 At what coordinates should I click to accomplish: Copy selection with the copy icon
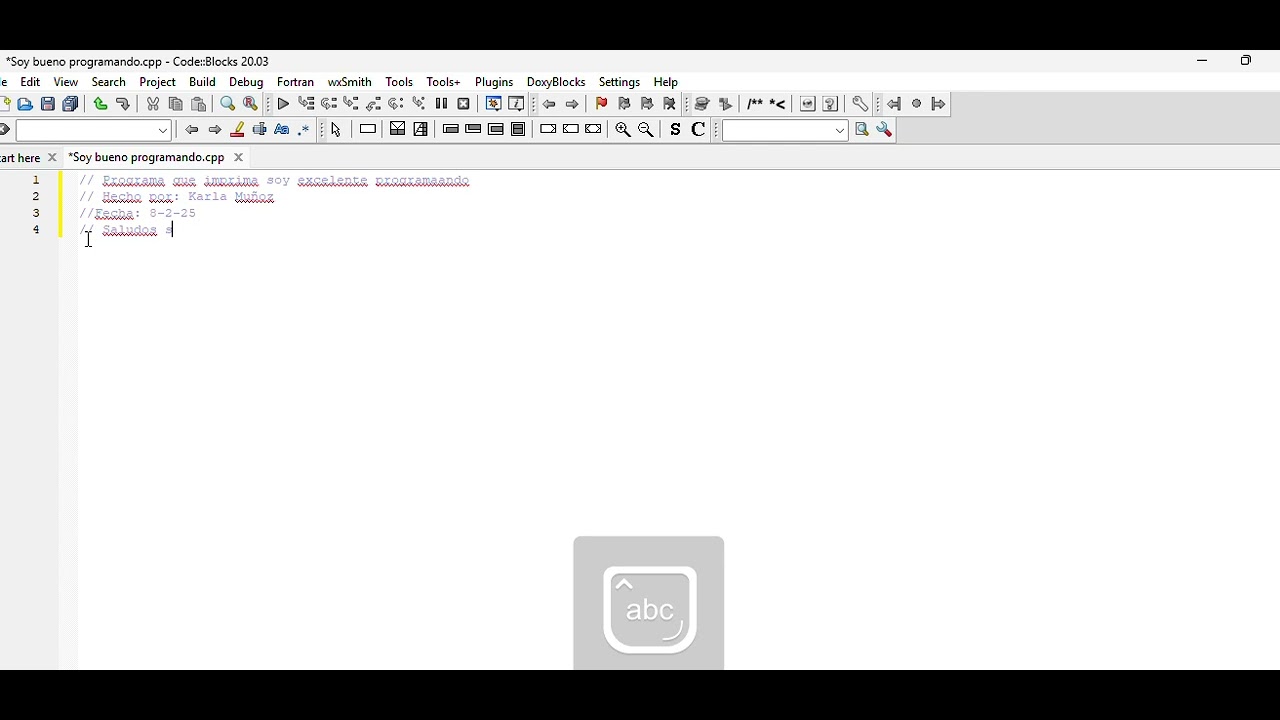pyautogui.click(x=176, y=104)
